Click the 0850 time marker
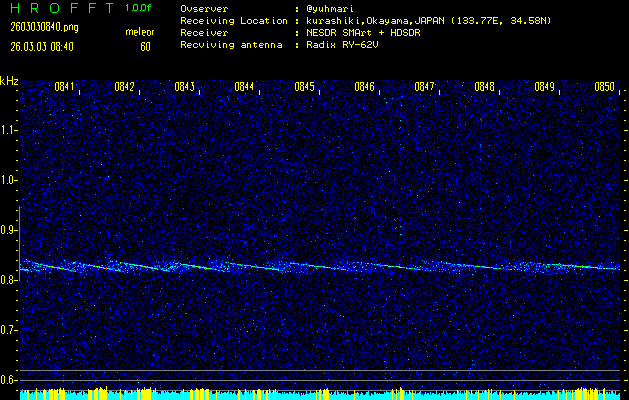The height and width of the screenshot is (400, 629). point(604,87)
